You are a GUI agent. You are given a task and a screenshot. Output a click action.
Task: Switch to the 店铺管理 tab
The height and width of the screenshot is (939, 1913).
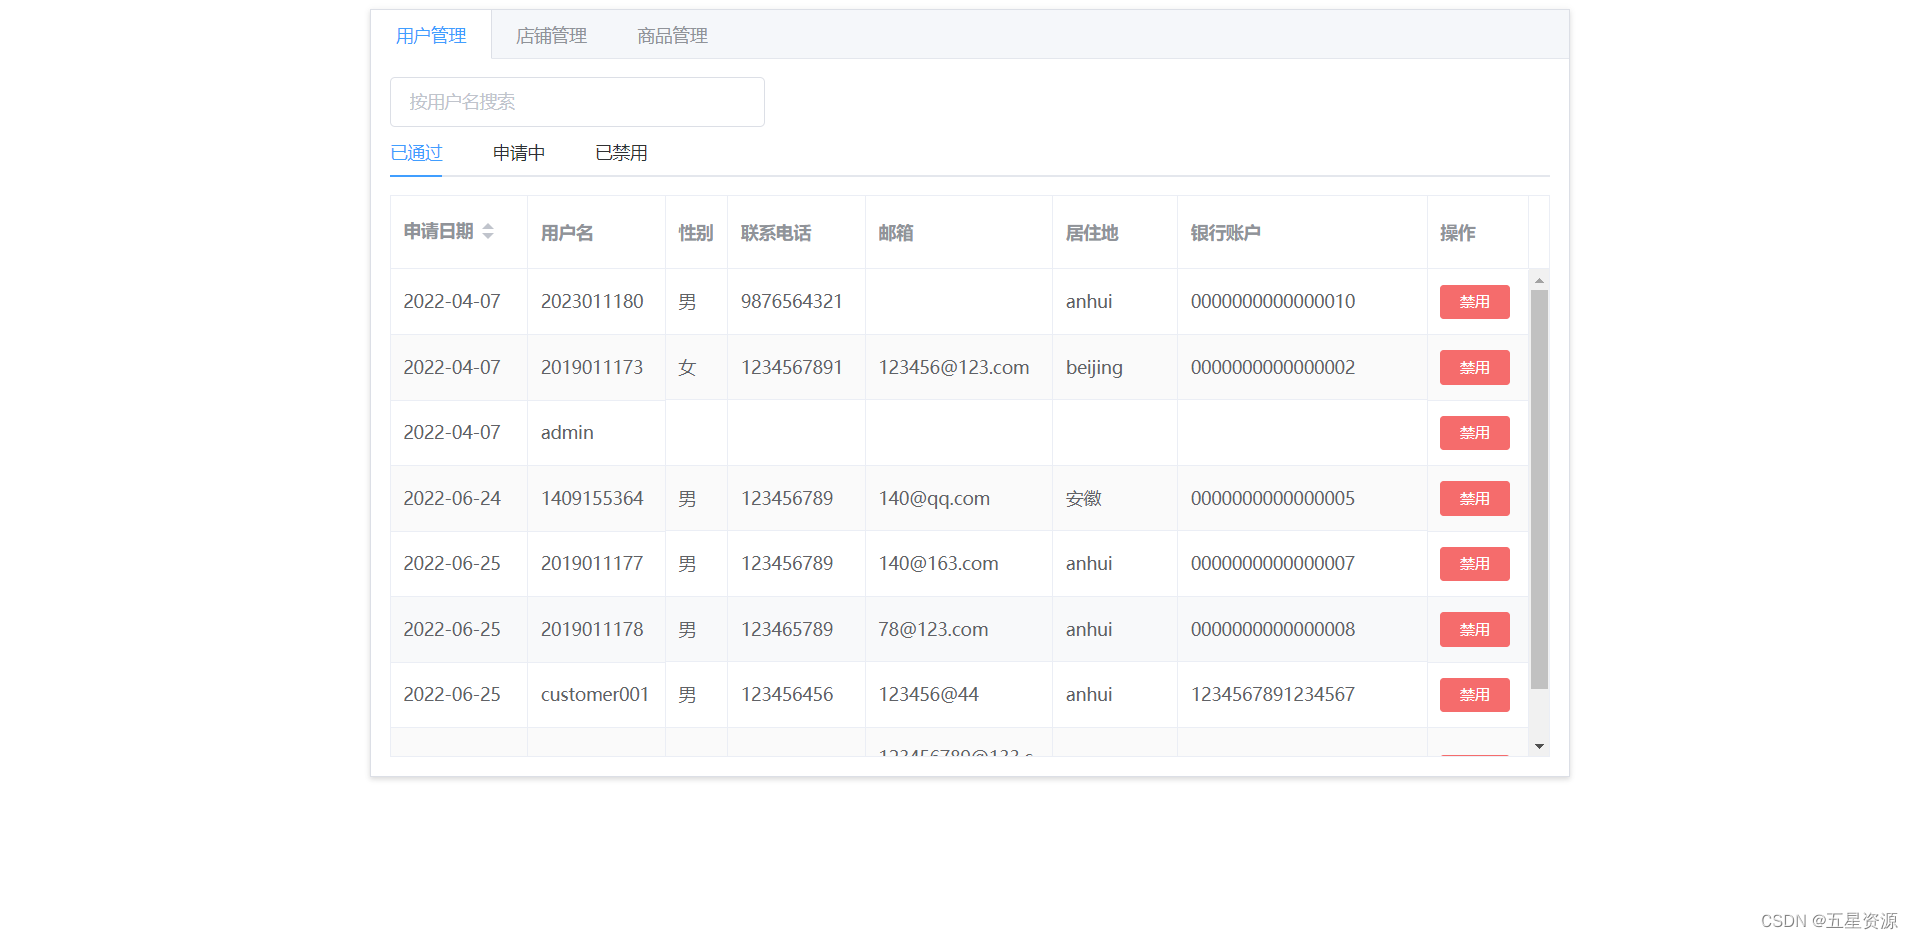click(x=550, y=35)
